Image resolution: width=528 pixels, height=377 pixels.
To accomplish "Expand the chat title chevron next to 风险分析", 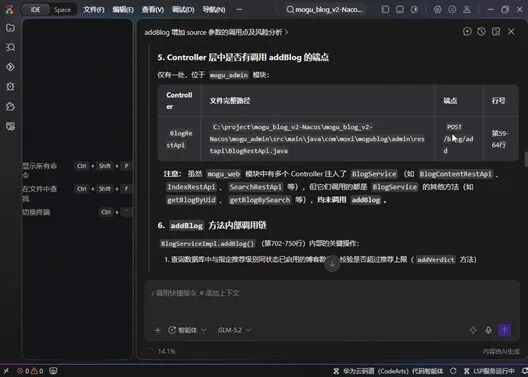I will pos(287,32).
